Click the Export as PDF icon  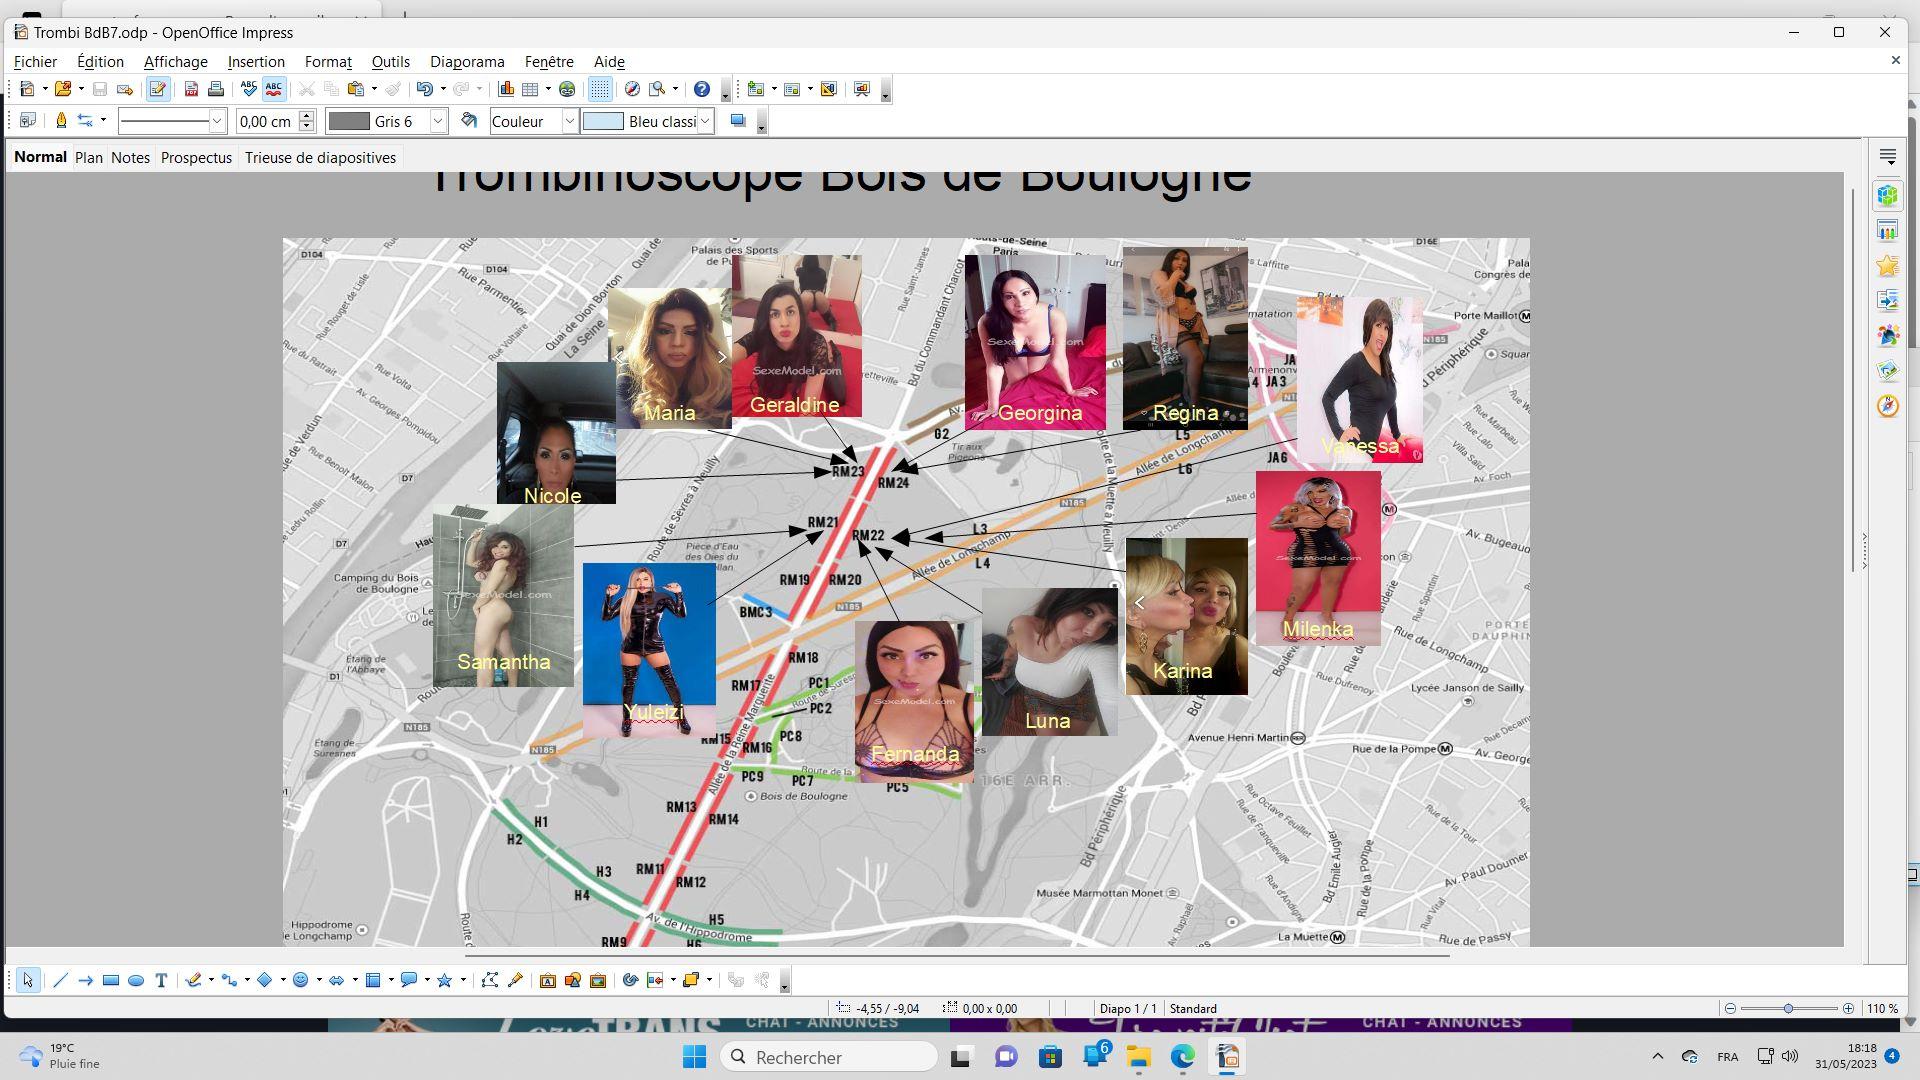click(191, 89)
